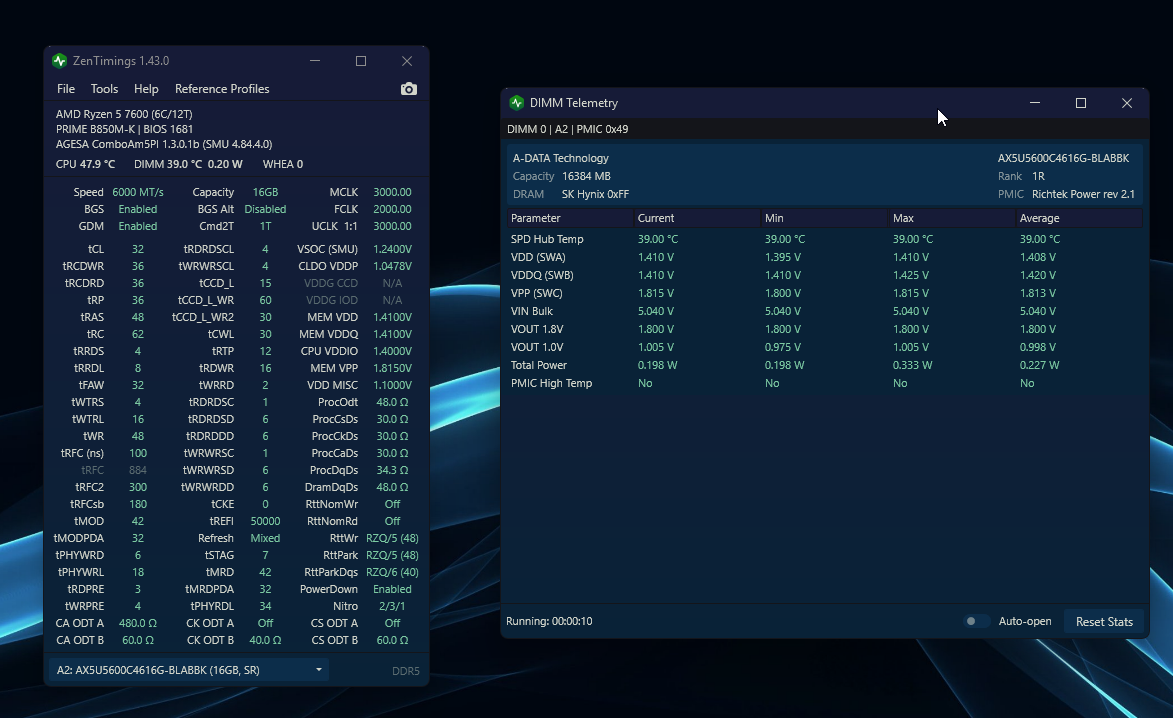Click the 0.227 W average power value

(1039, 365)
